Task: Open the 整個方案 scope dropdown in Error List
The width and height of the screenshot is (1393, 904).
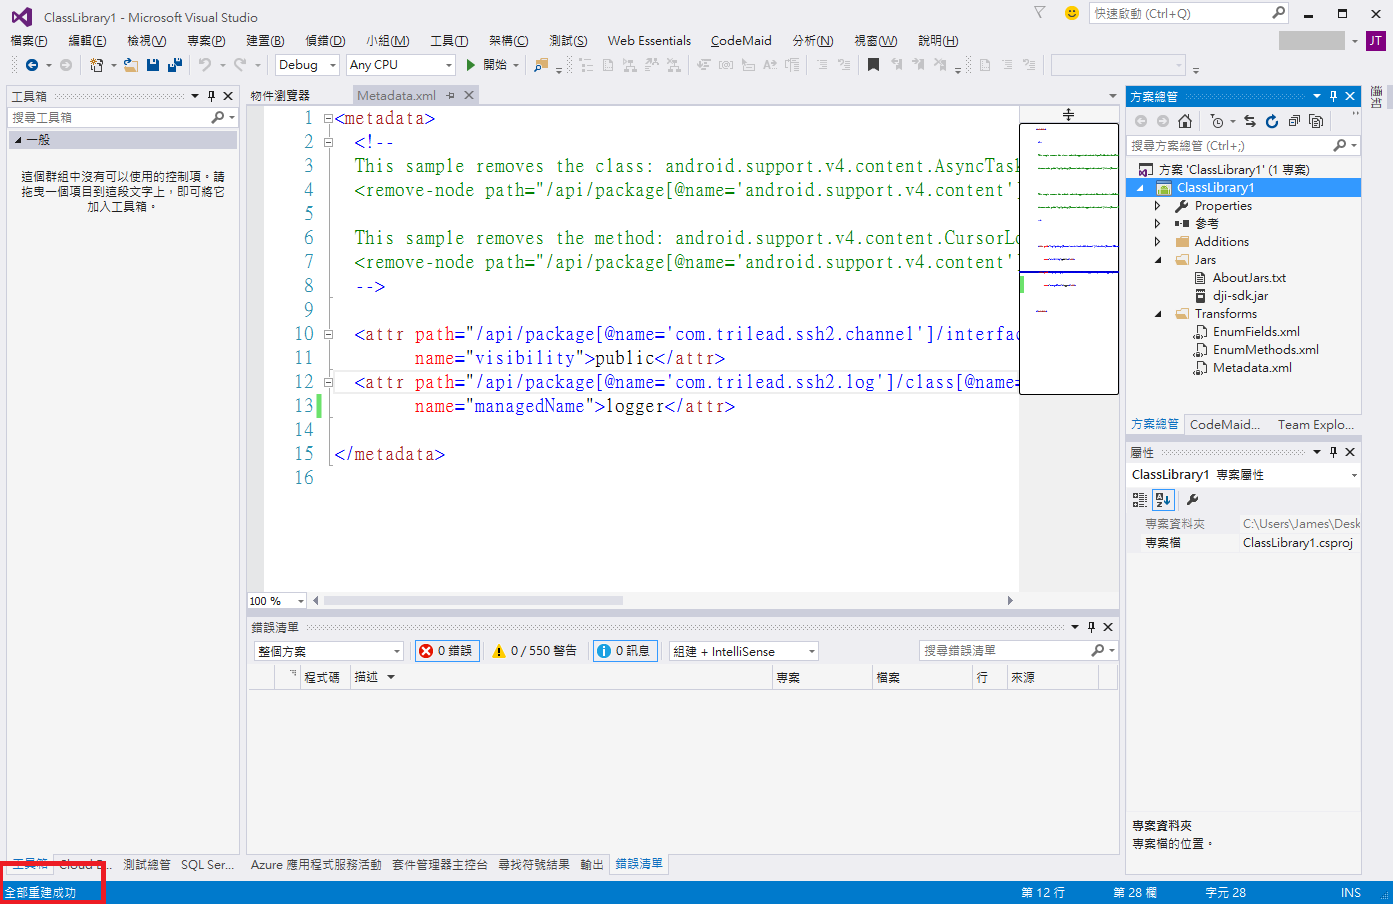Action: (329, 651)
